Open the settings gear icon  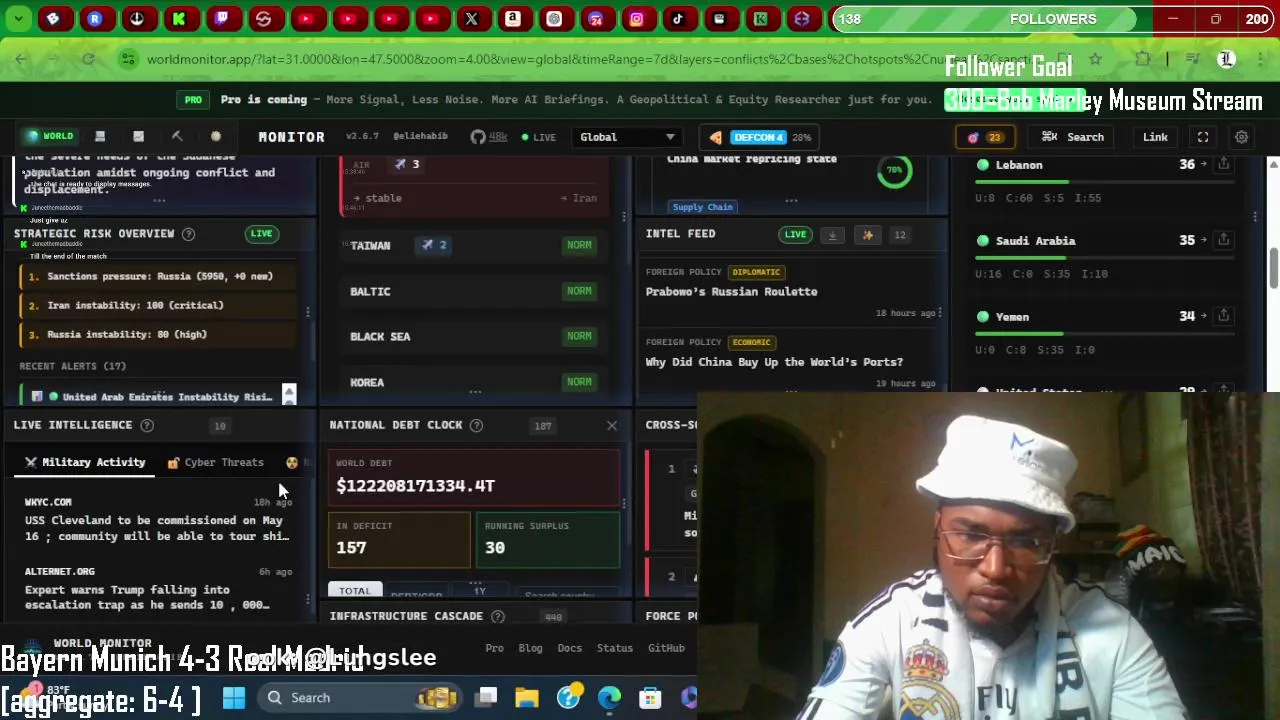tap(1241, 137)
